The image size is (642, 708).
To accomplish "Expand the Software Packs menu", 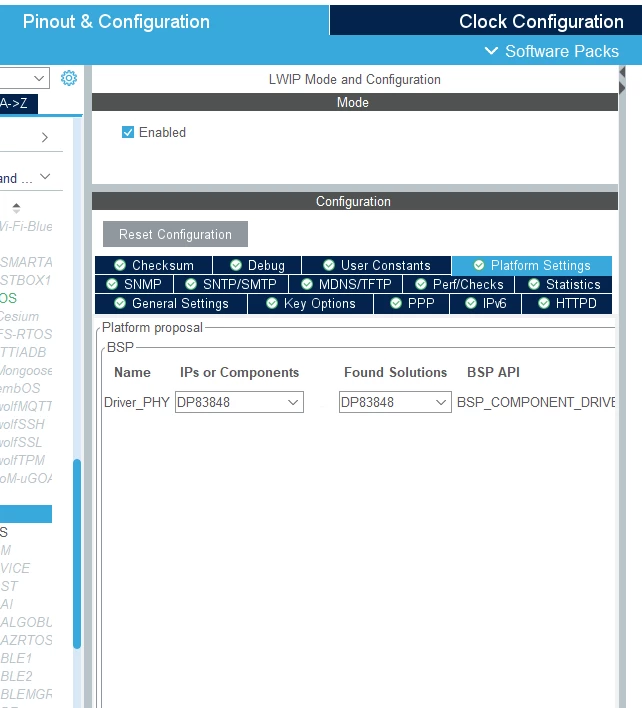I will click(x=551, y=51).
